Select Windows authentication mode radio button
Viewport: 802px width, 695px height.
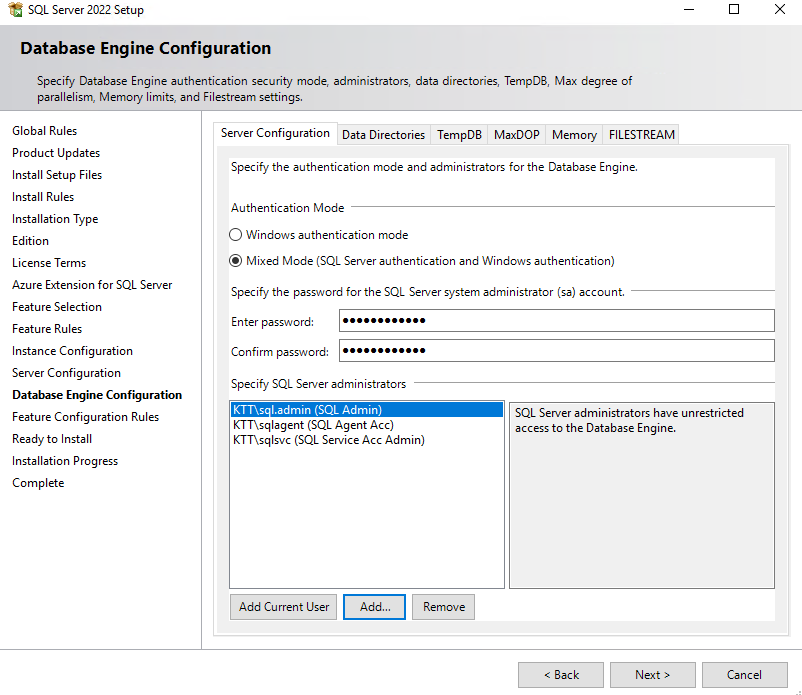pos(235,235)
